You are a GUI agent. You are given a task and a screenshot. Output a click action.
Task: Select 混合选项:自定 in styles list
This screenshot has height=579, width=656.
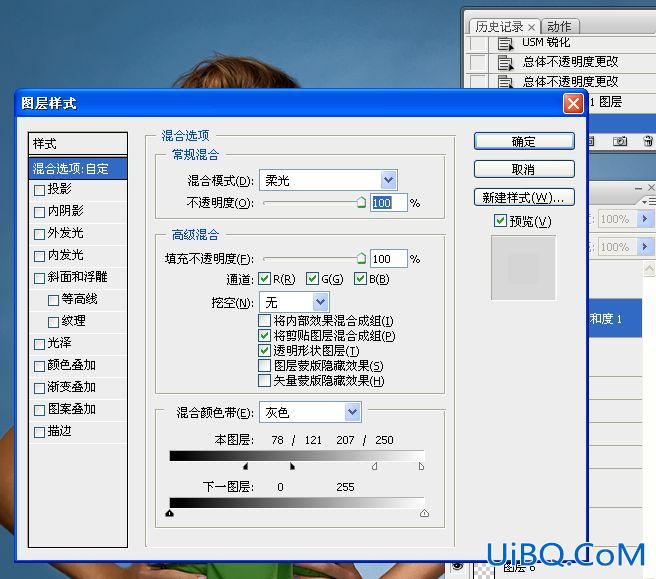click(78, 169)
